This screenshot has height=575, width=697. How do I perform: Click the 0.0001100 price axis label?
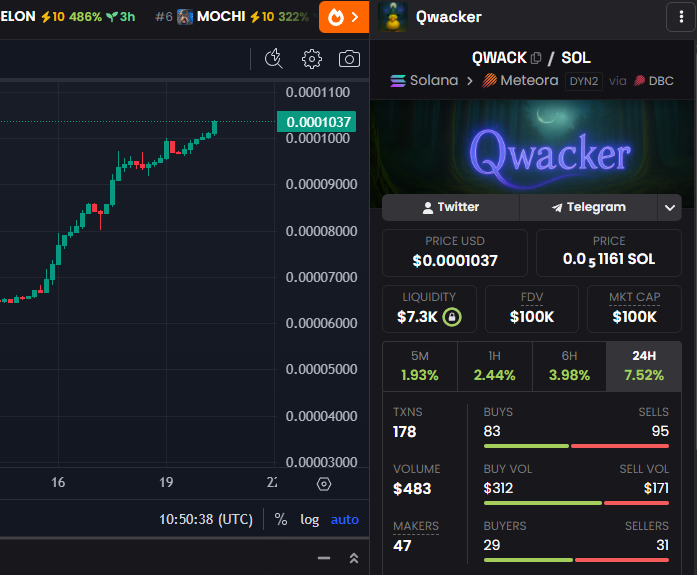pyautogui.click(x=318, y=92)
